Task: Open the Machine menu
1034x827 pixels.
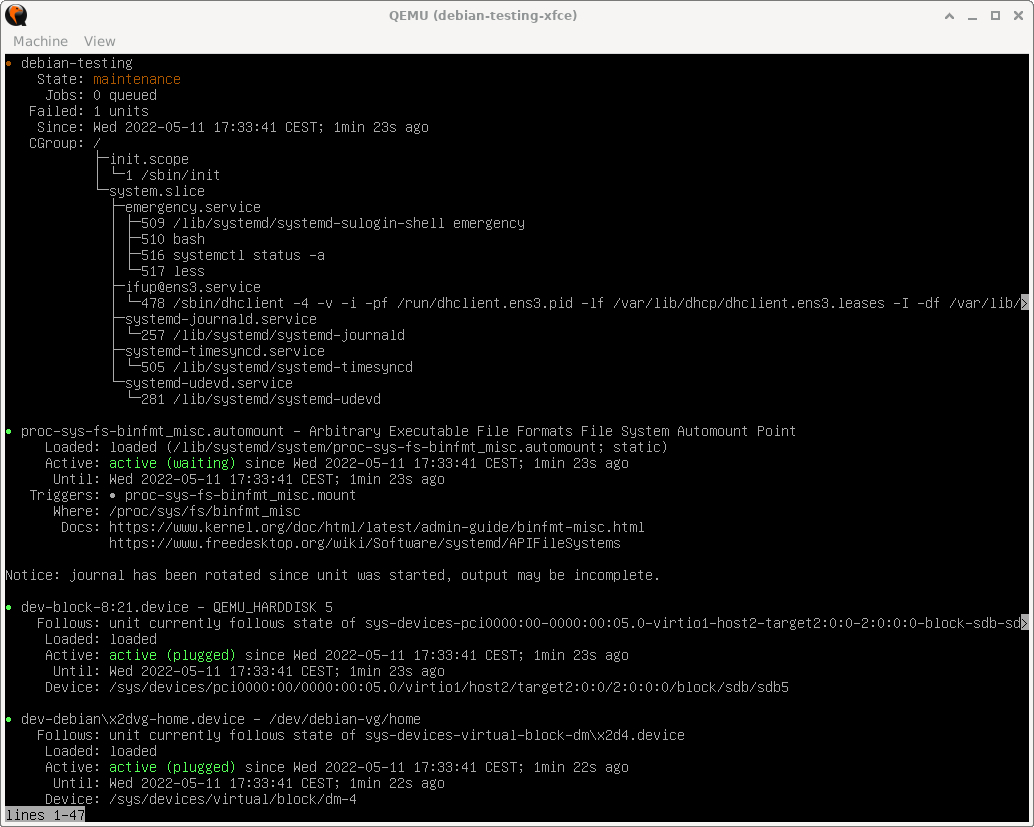Action: coord(40,41)
